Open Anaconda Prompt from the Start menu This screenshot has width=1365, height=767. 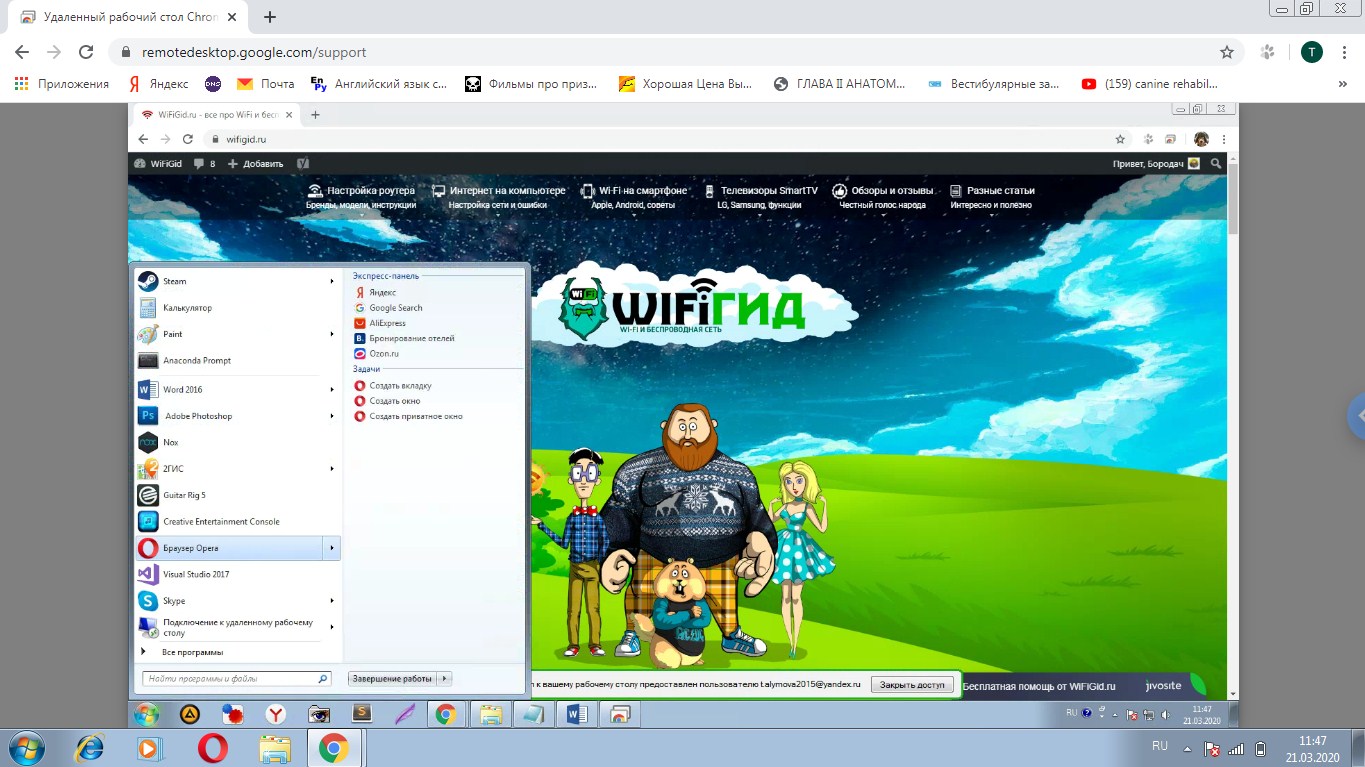coord(237,360)
